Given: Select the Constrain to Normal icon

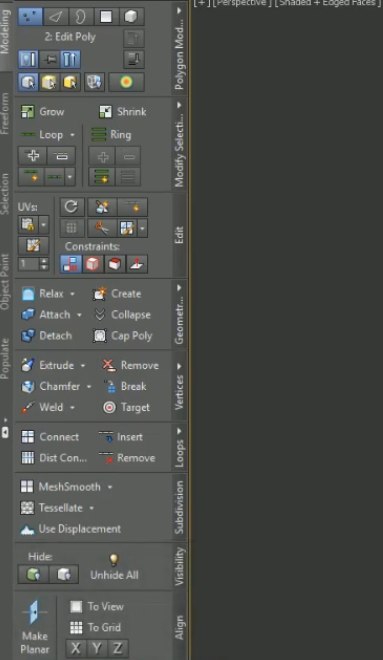Looking at the screenshot, I should pos(137,264).
